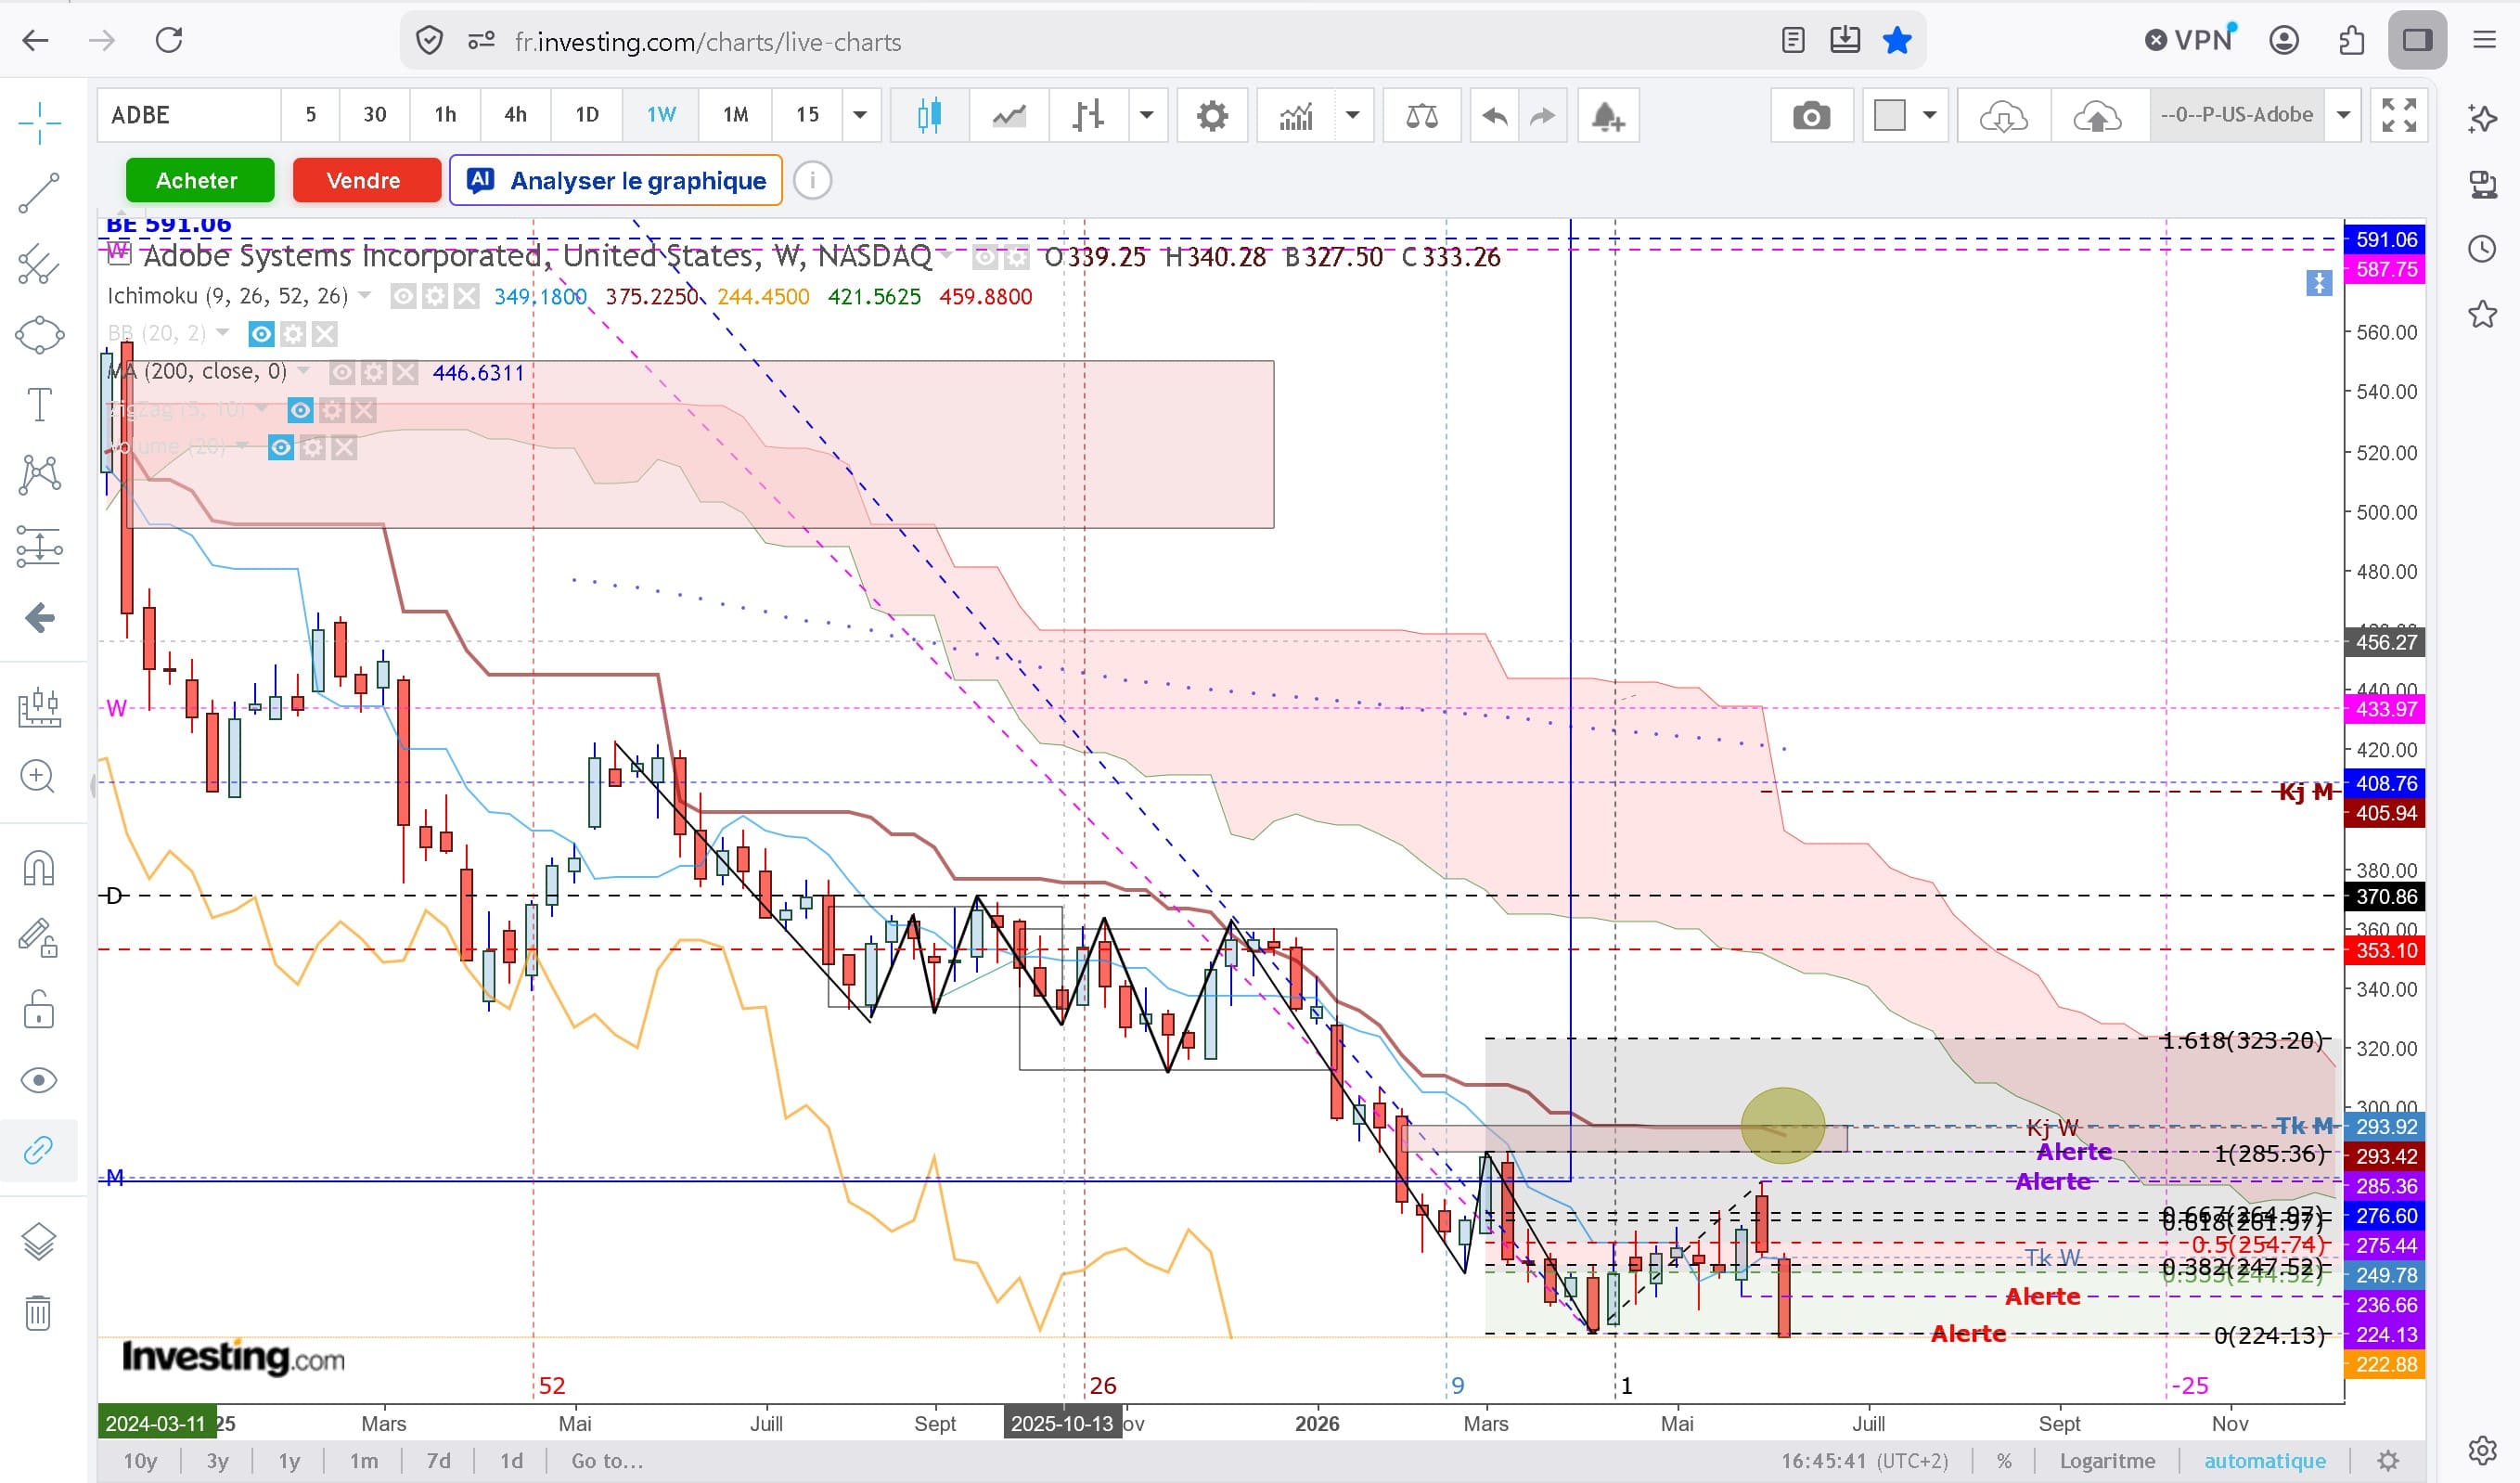The width and height of the screenshot is (2520, 1483).
Task: Switch to bars chart style
Action: click(x=1088, y=115)
